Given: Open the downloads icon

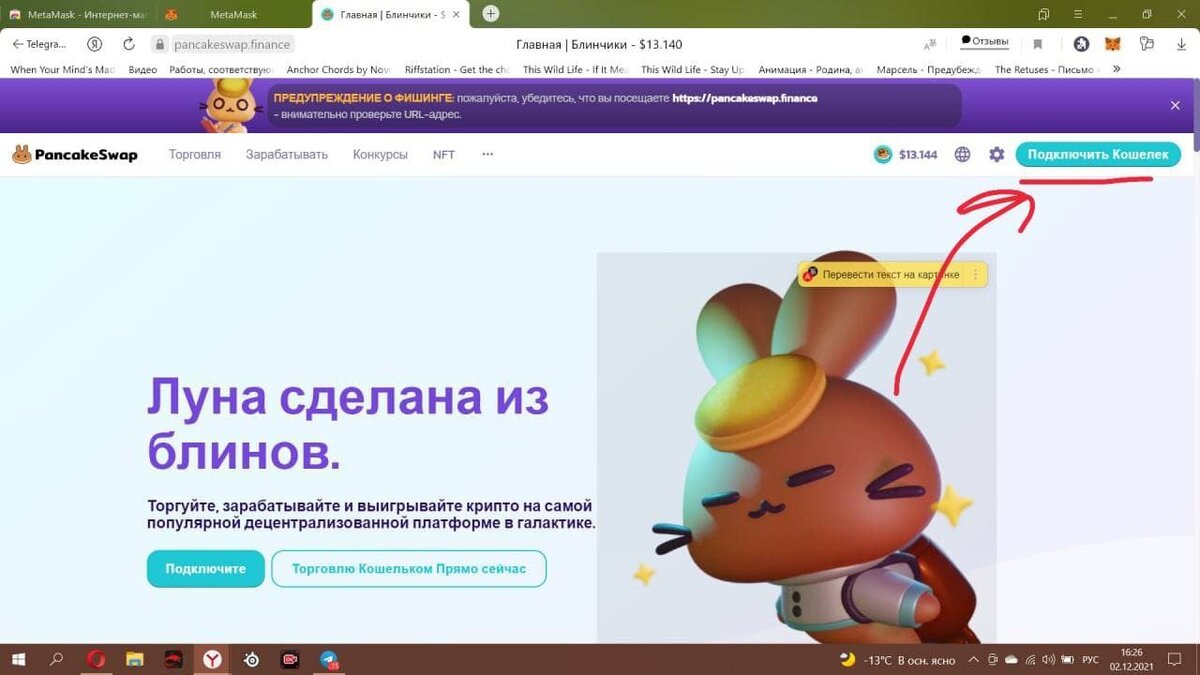Looking at the screenshot, I should (x=1181, y=44).
